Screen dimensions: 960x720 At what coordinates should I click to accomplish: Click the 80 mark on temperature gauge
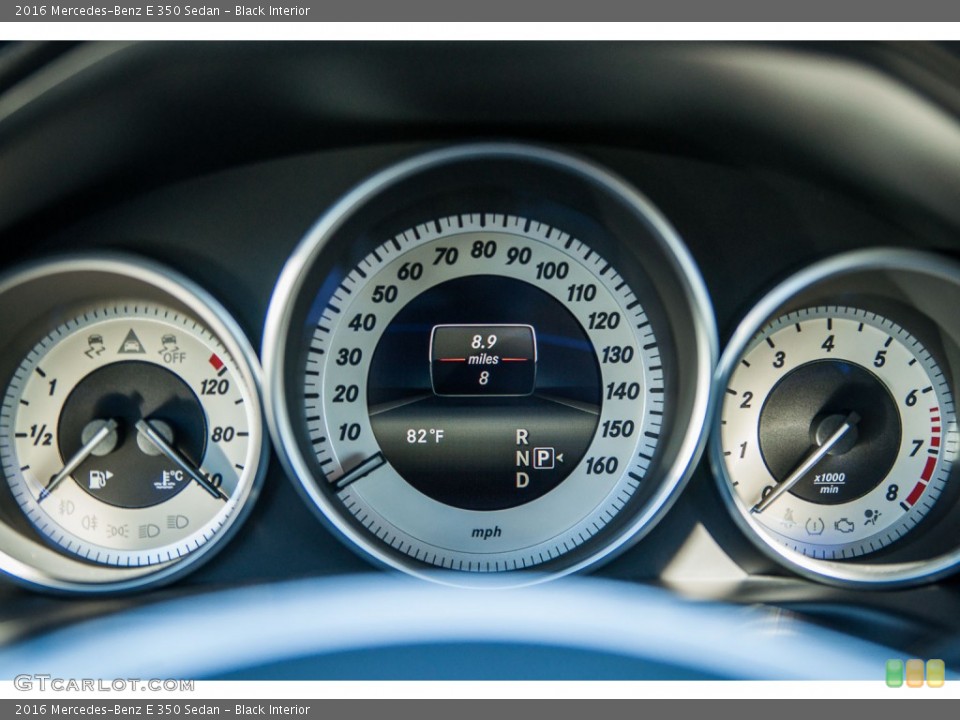point(222,434)
